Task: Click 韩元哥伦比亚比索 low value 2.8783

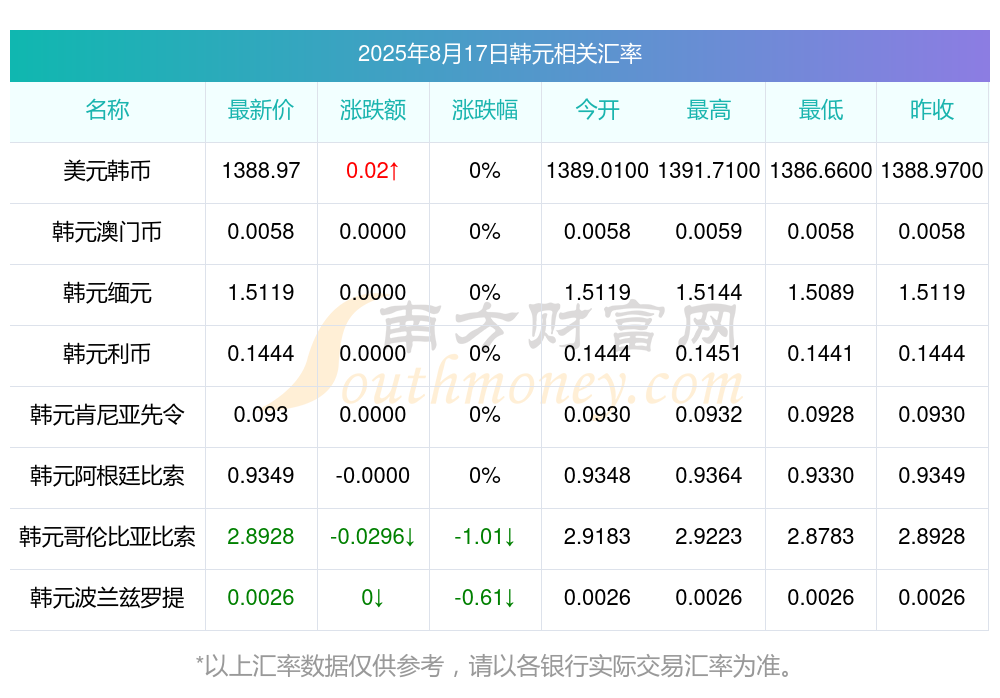Action: (x=821, y=536)
